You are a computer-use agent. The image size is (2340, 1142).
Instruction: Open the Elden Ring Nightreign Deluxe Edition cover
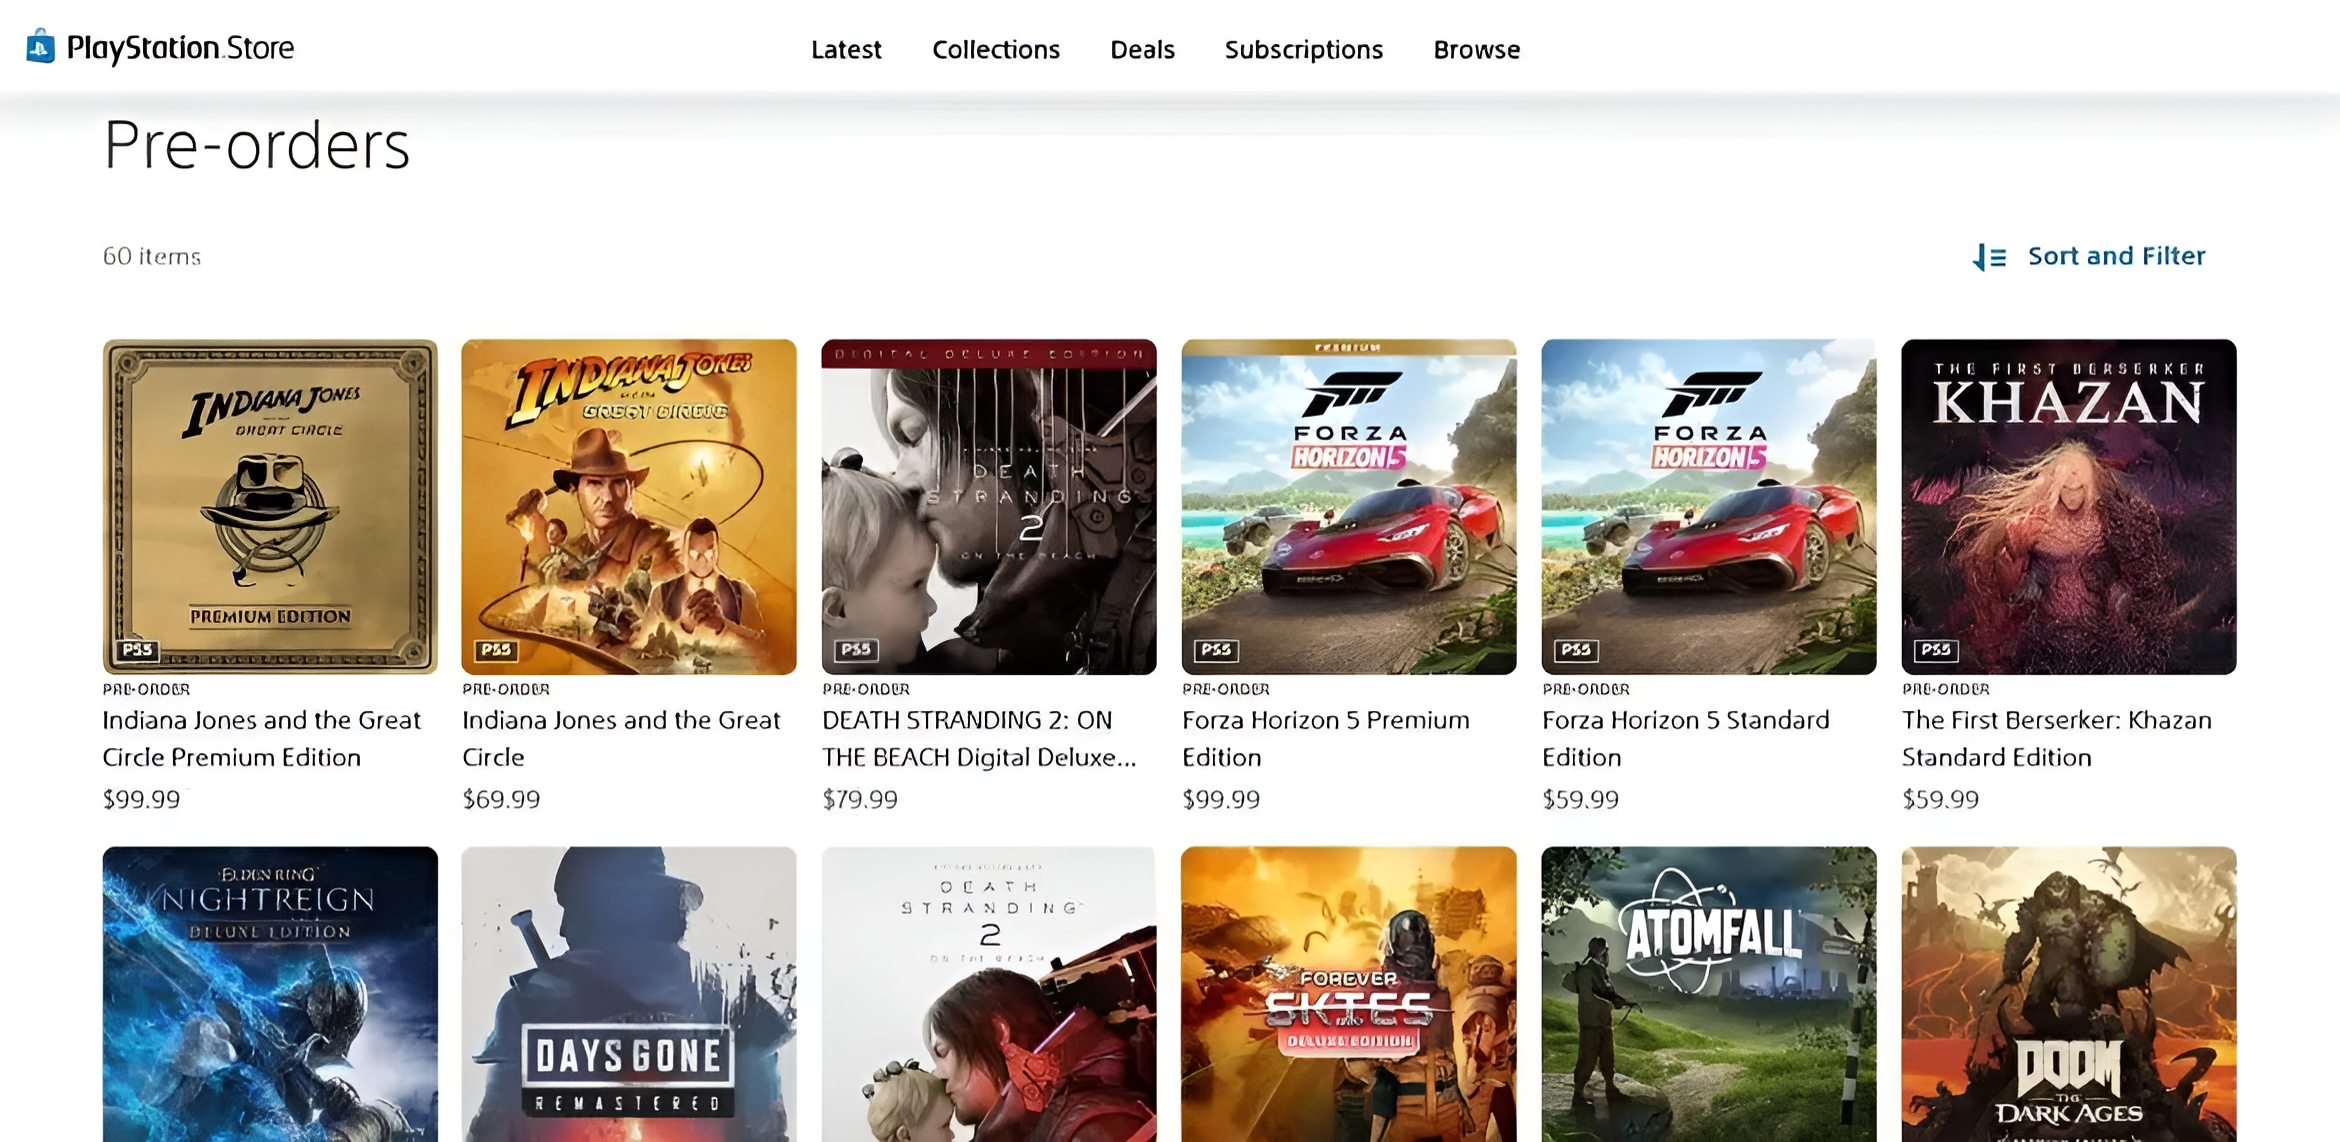270,994
